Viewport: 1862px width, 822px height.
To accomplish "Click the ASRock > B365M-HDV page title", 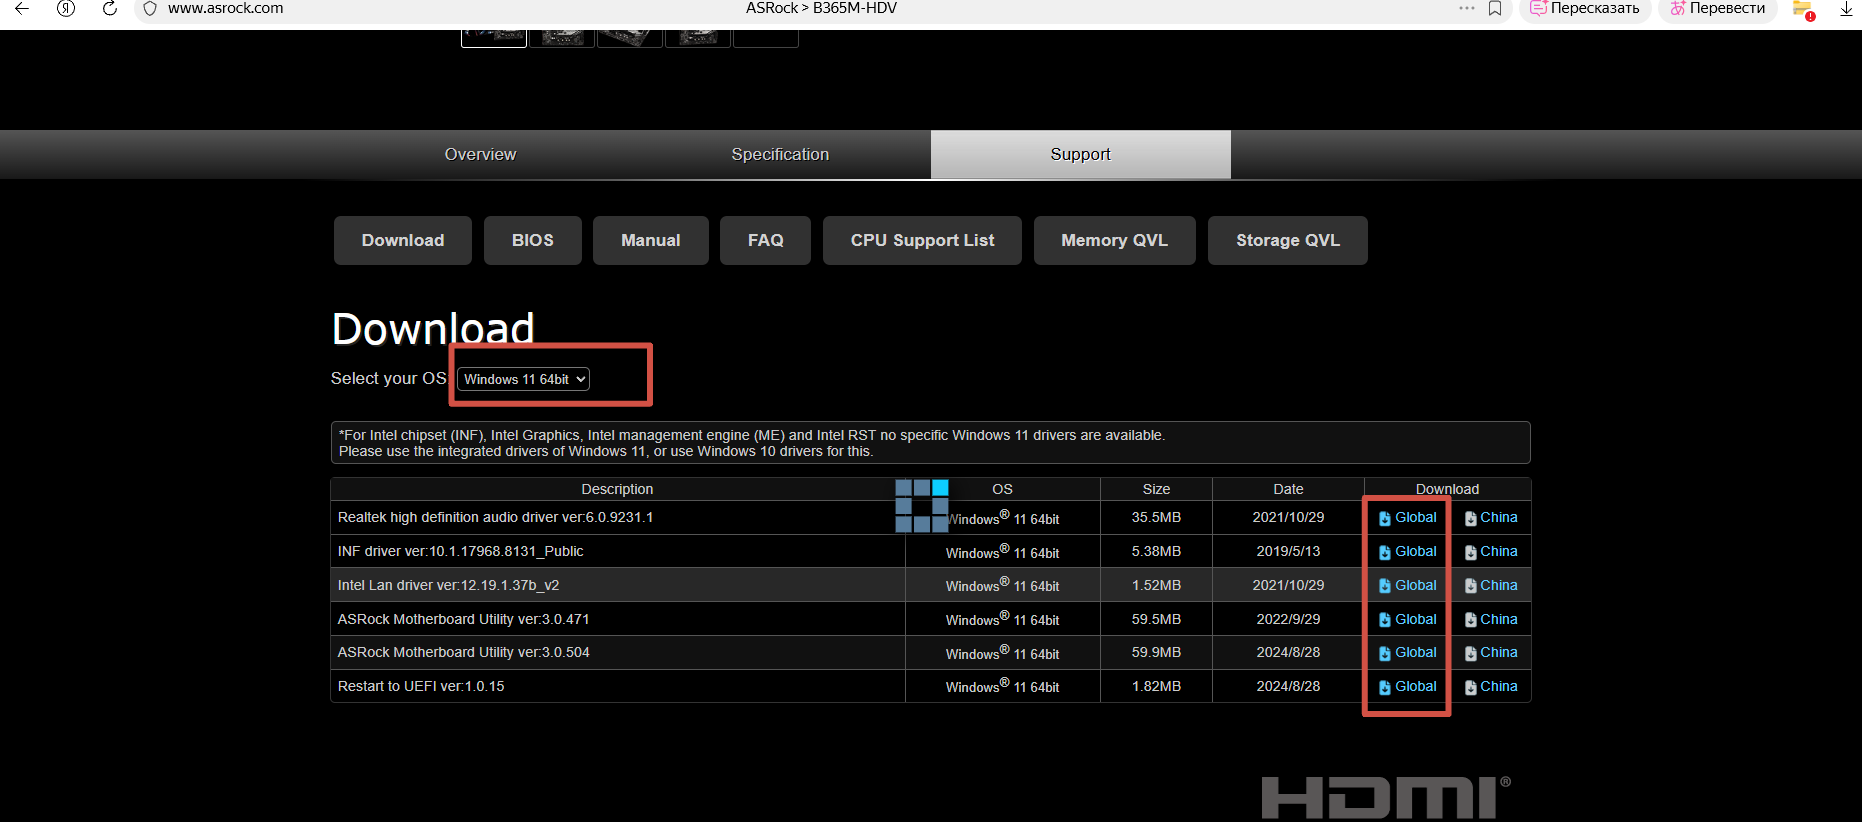I will (821, 8).
